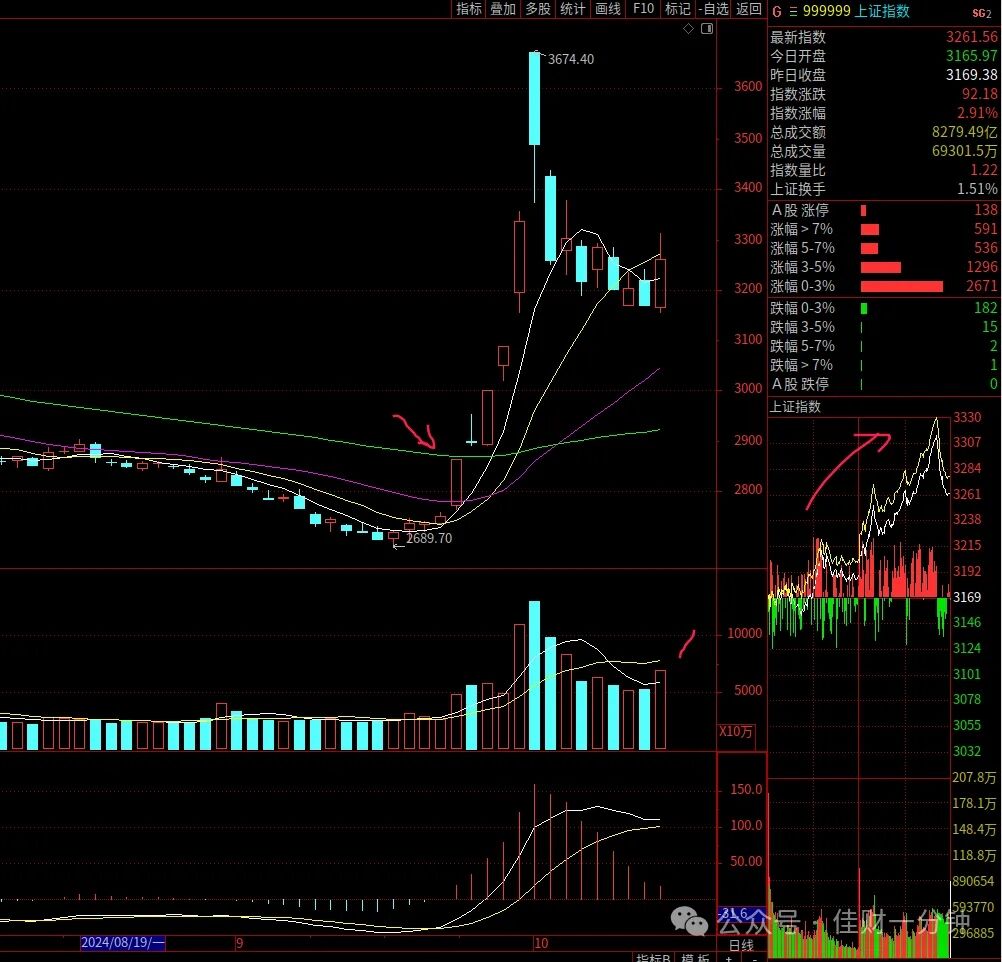Image resolution: width=1002 pixels, height=962 pixels.
Task: Click the 统计 statistics button
Action: click(573, 9)
